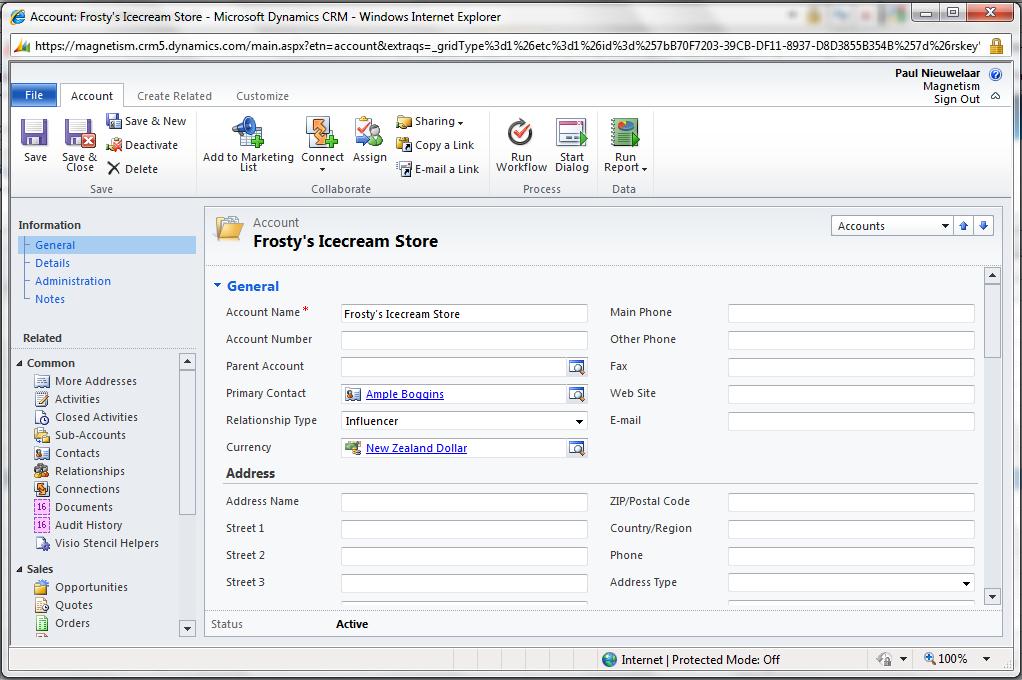Select Add to Marketing List
1022x680 pixels.
click(246, 143)
